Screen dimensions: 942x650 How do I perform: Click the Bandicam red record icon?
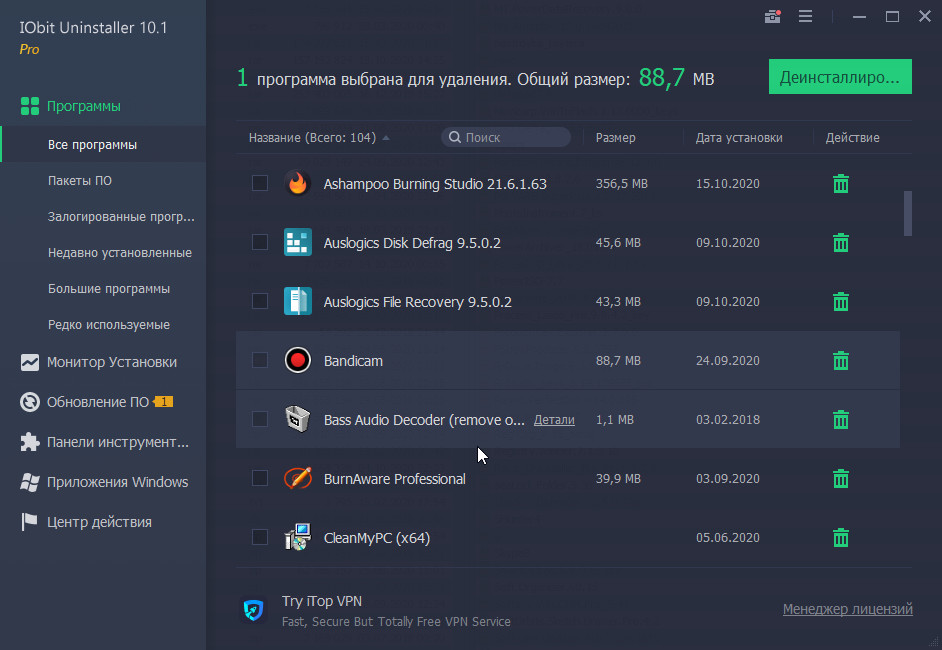click(x=297, y=360)
